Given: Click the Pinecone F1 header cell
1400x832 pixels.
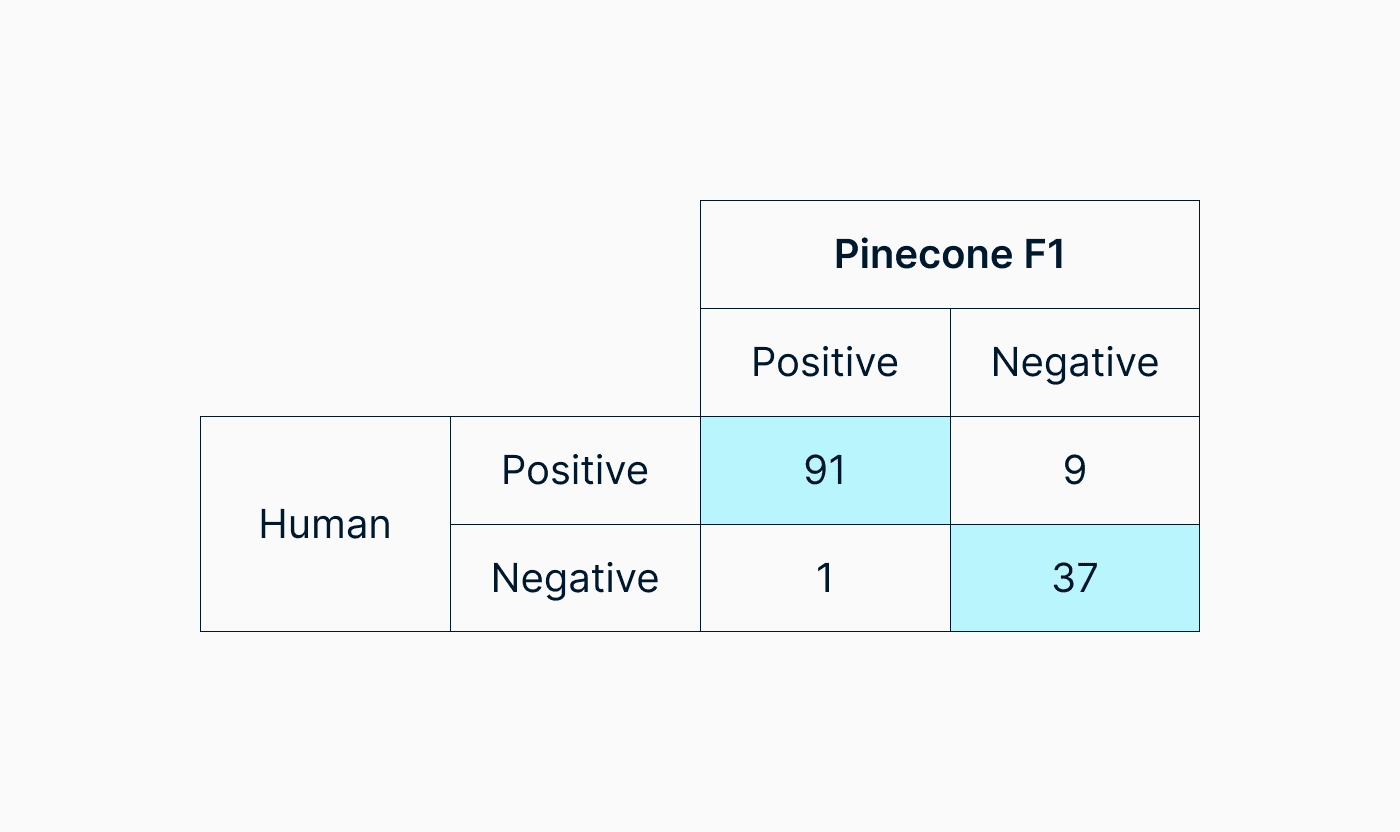Looking at the screenshot, I should [949, 254].
